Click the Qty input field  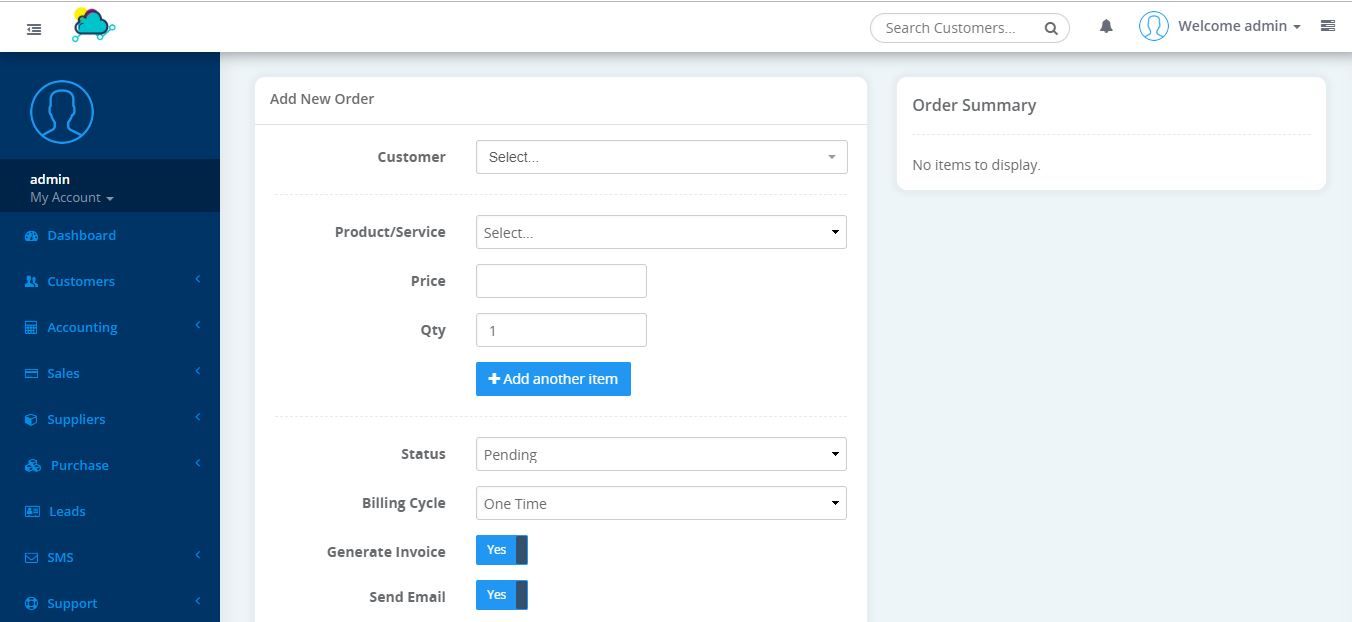(561, 330)
